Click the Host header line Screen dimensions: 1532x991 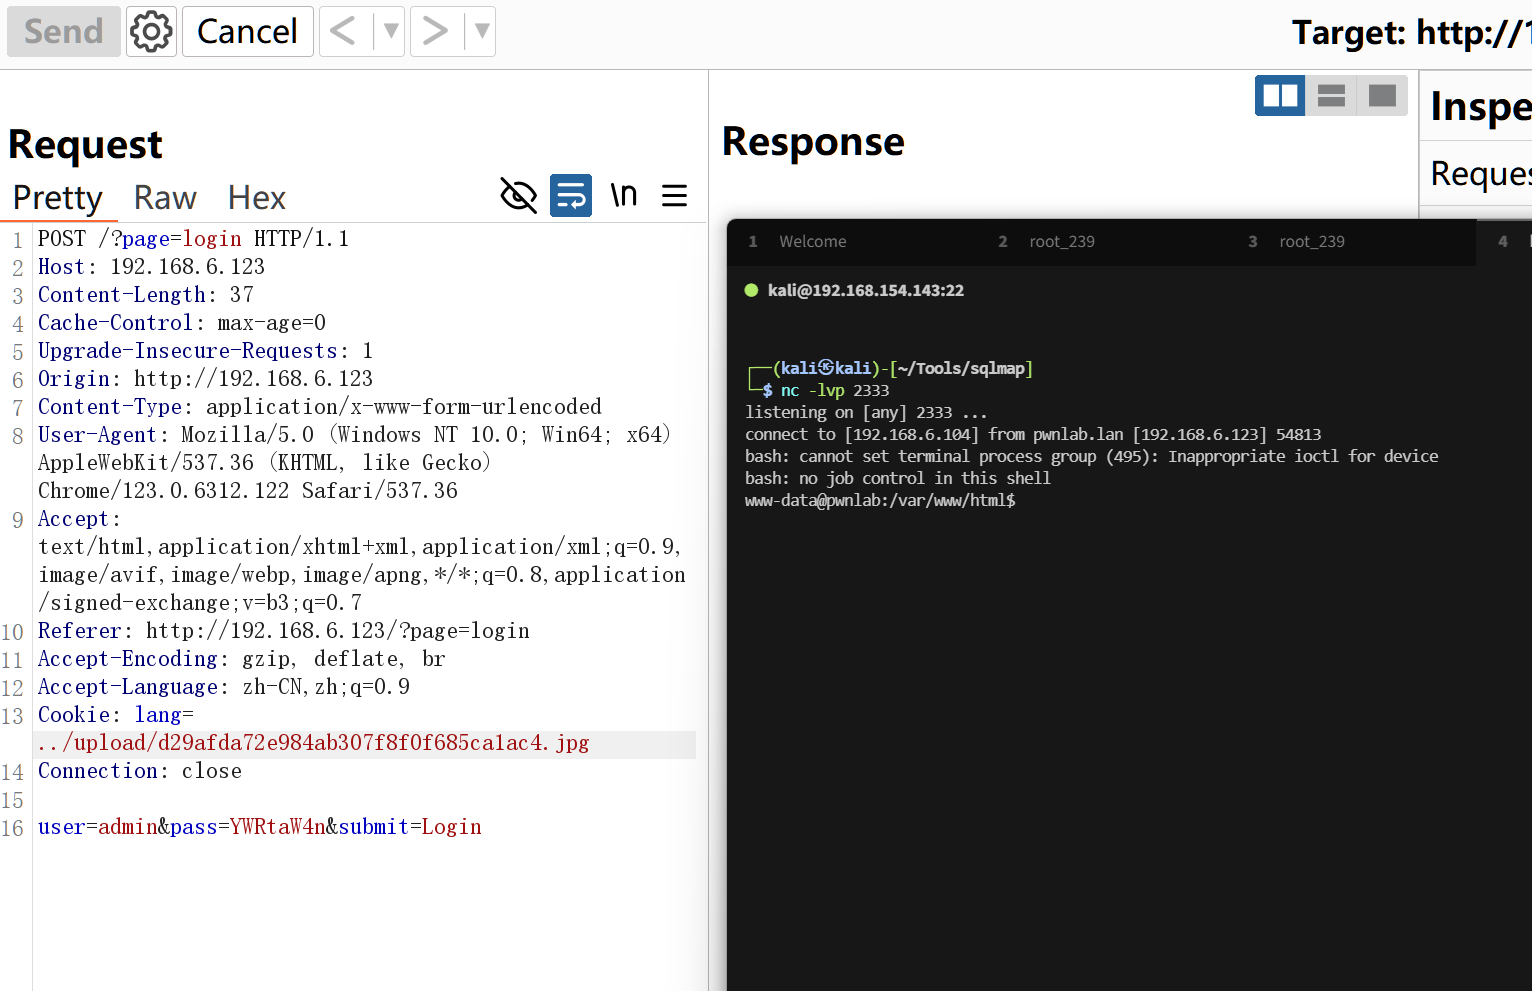151,267
